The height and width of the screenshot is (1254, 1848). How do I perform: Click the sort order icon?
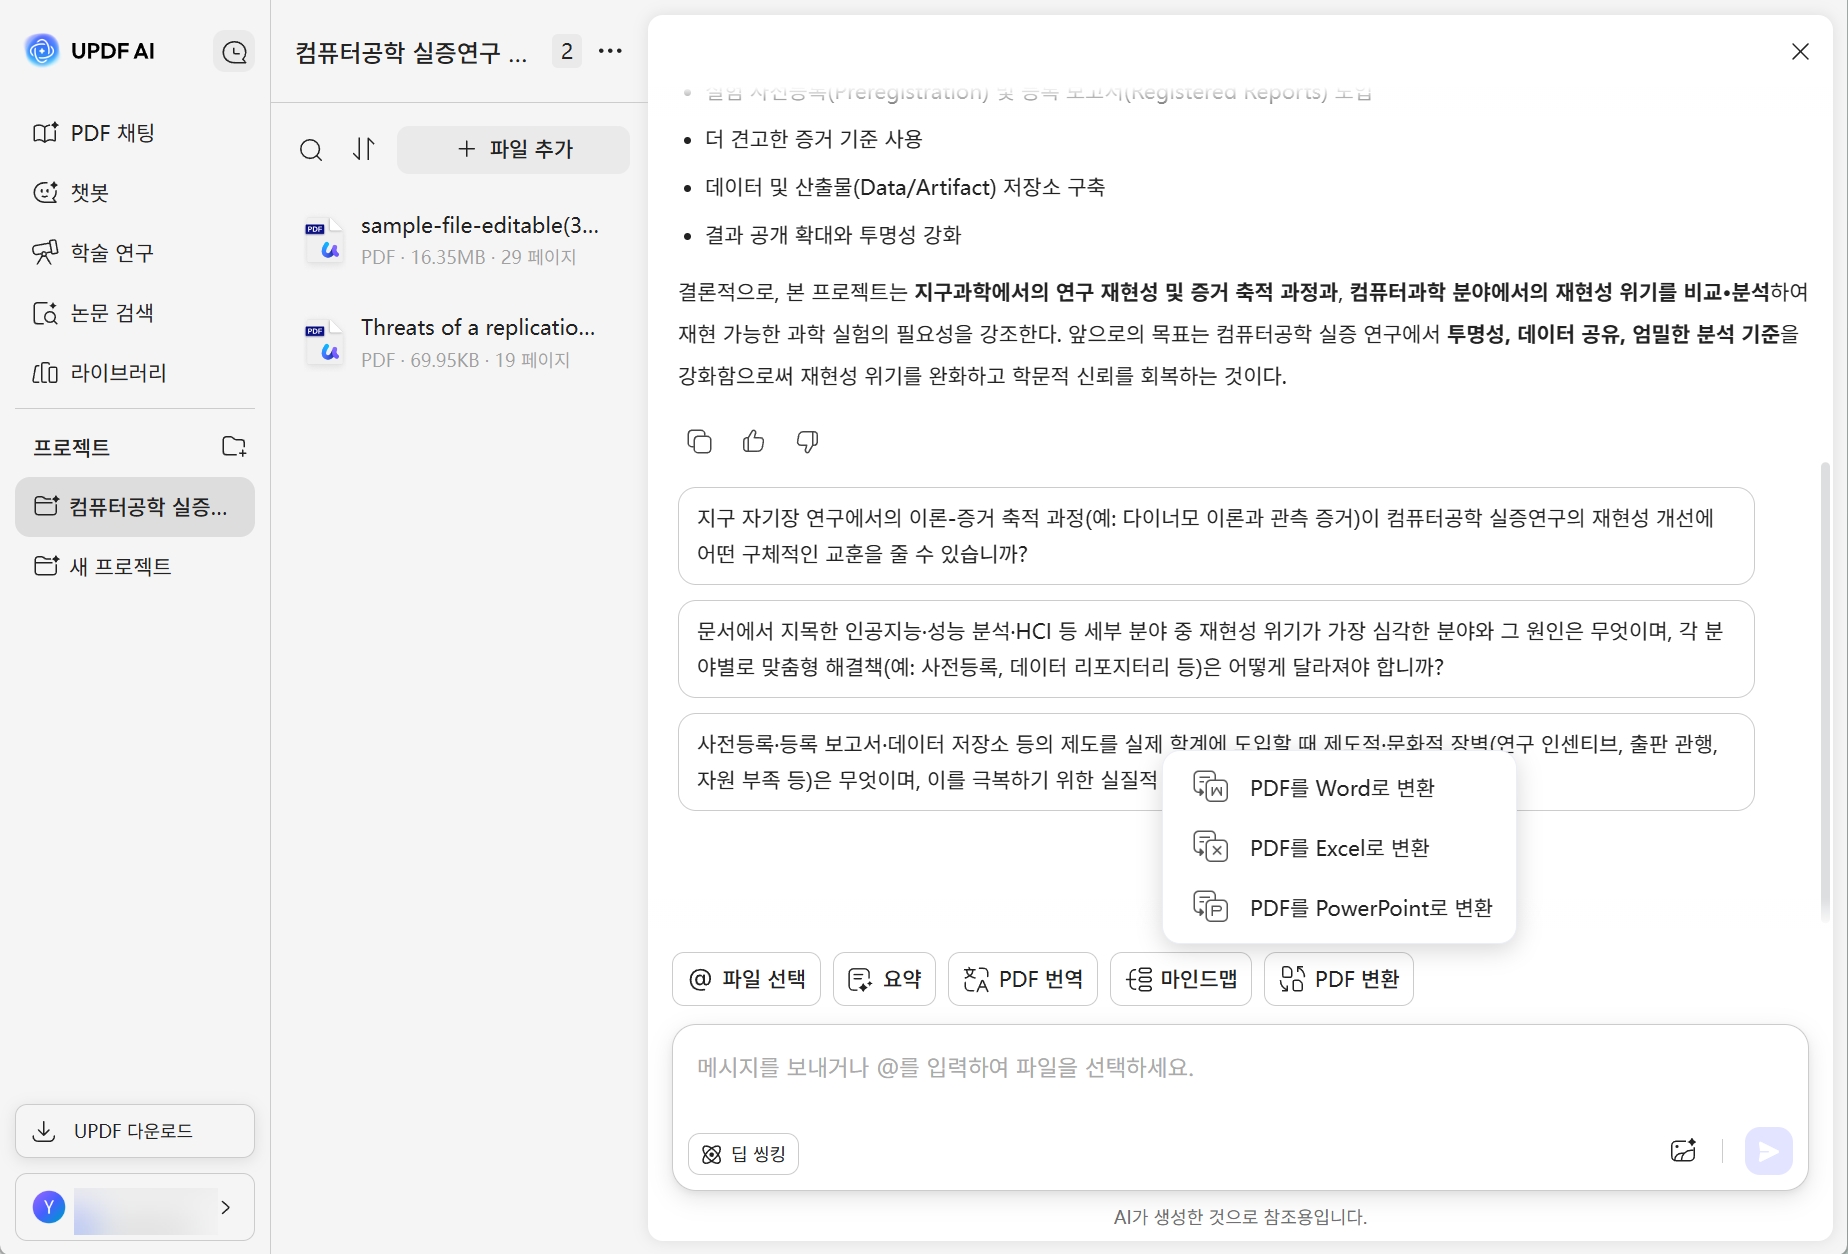[x=364, y=149]
